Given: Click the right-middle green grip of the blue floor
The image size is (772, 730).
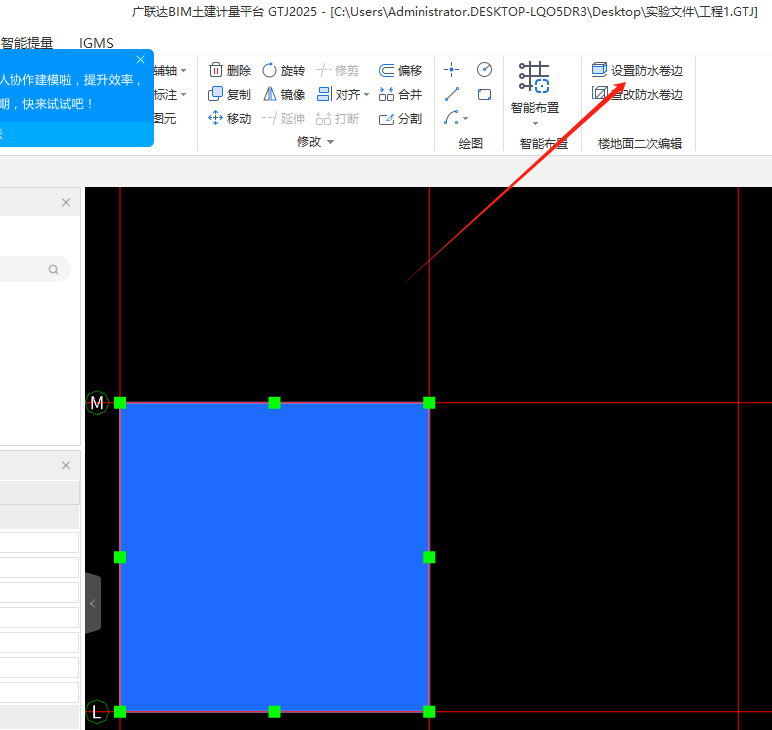Looking at the screenshot, I should tap(429, 557).
